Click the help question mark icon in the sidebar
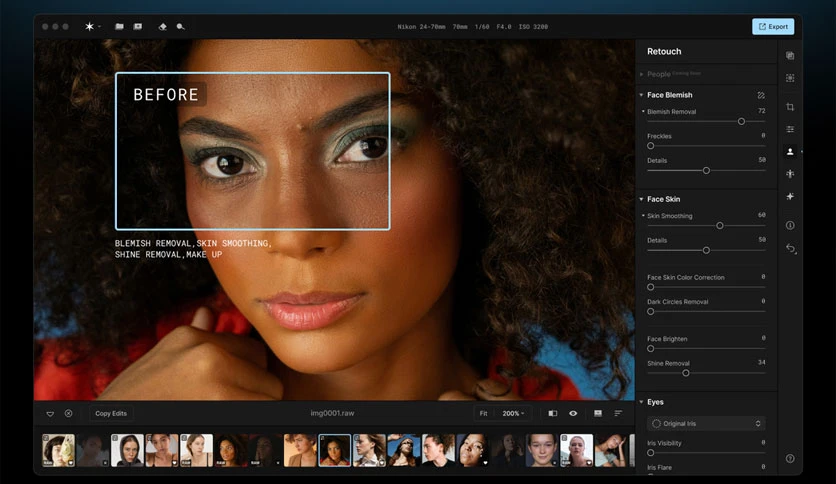Image resolution: width=836 pixels, height=484 pixels. coord(790,458)
